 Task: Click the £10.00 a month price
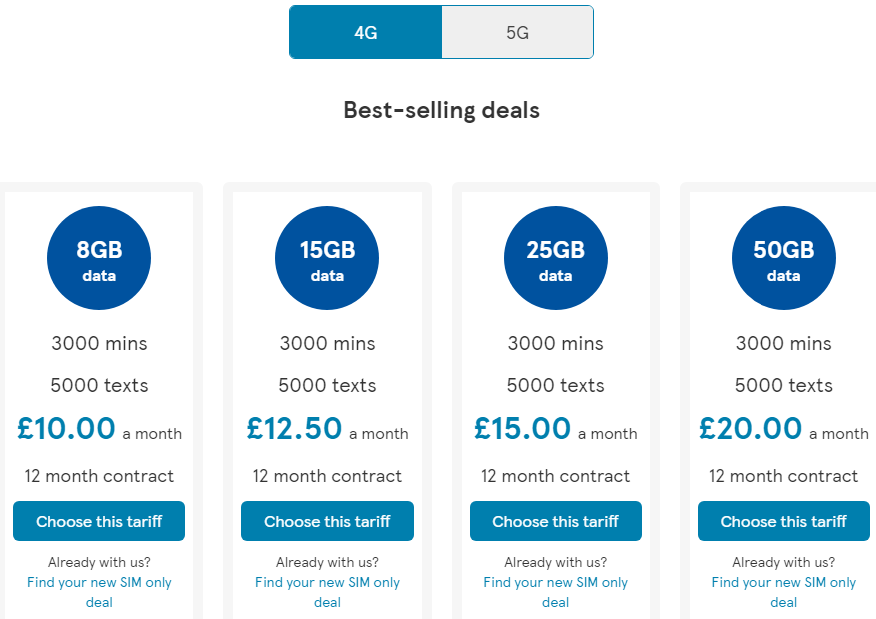coord(99,429)
